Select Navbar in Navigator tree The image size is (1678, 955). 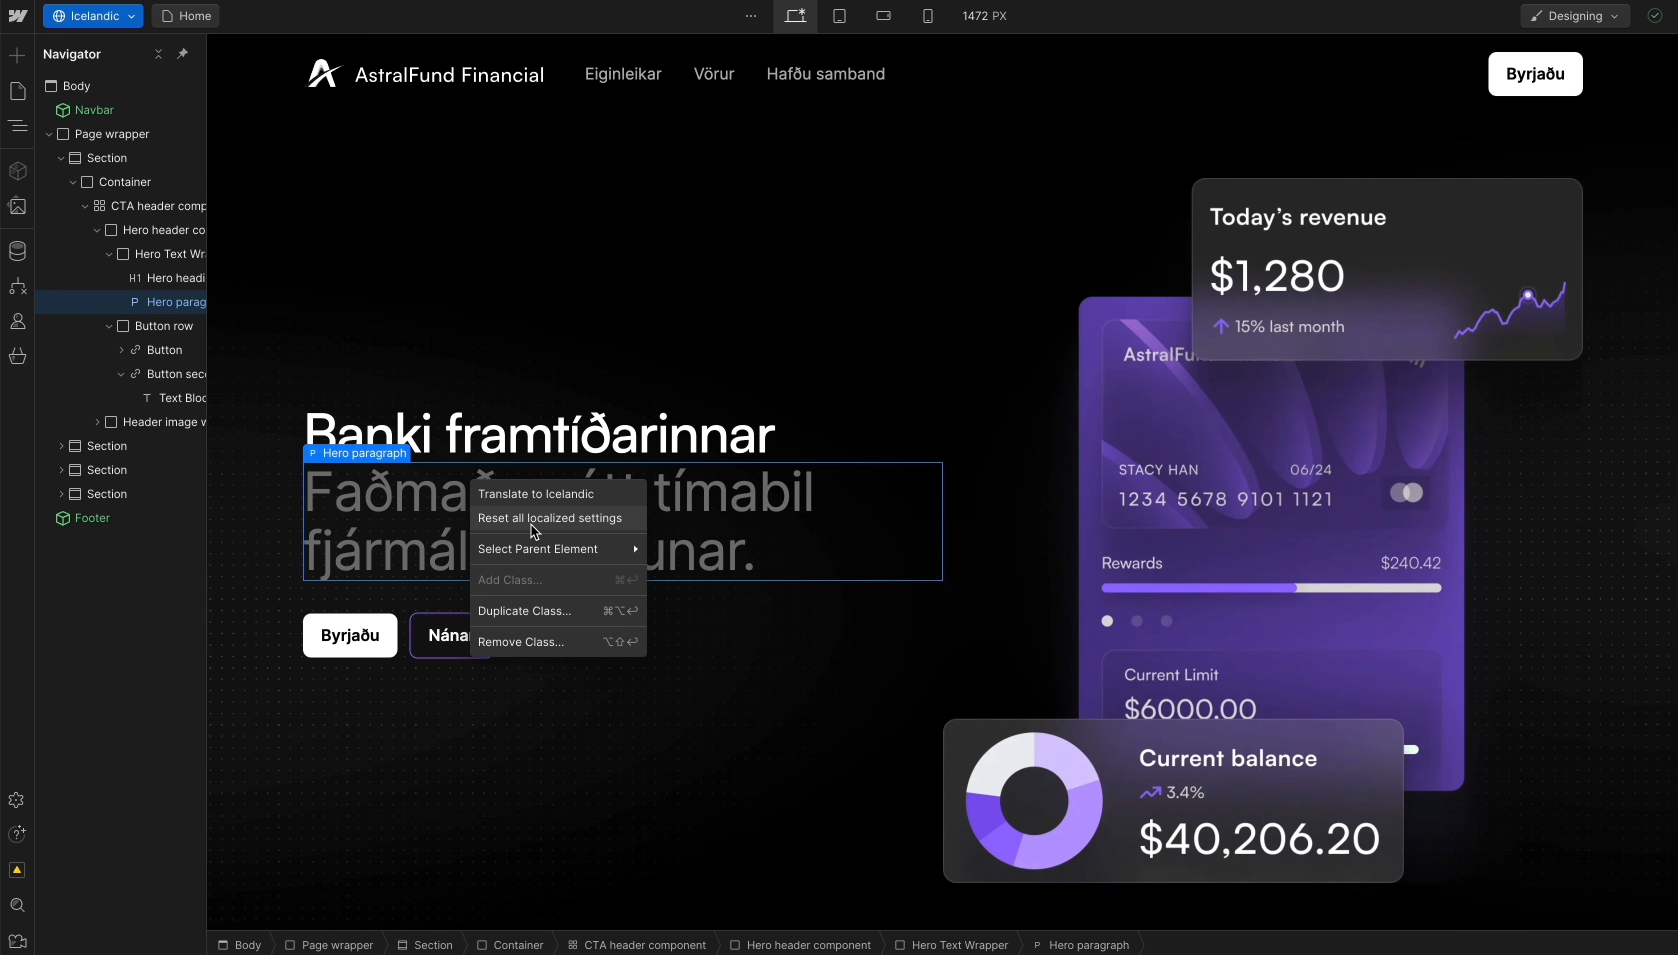[94, 110]
